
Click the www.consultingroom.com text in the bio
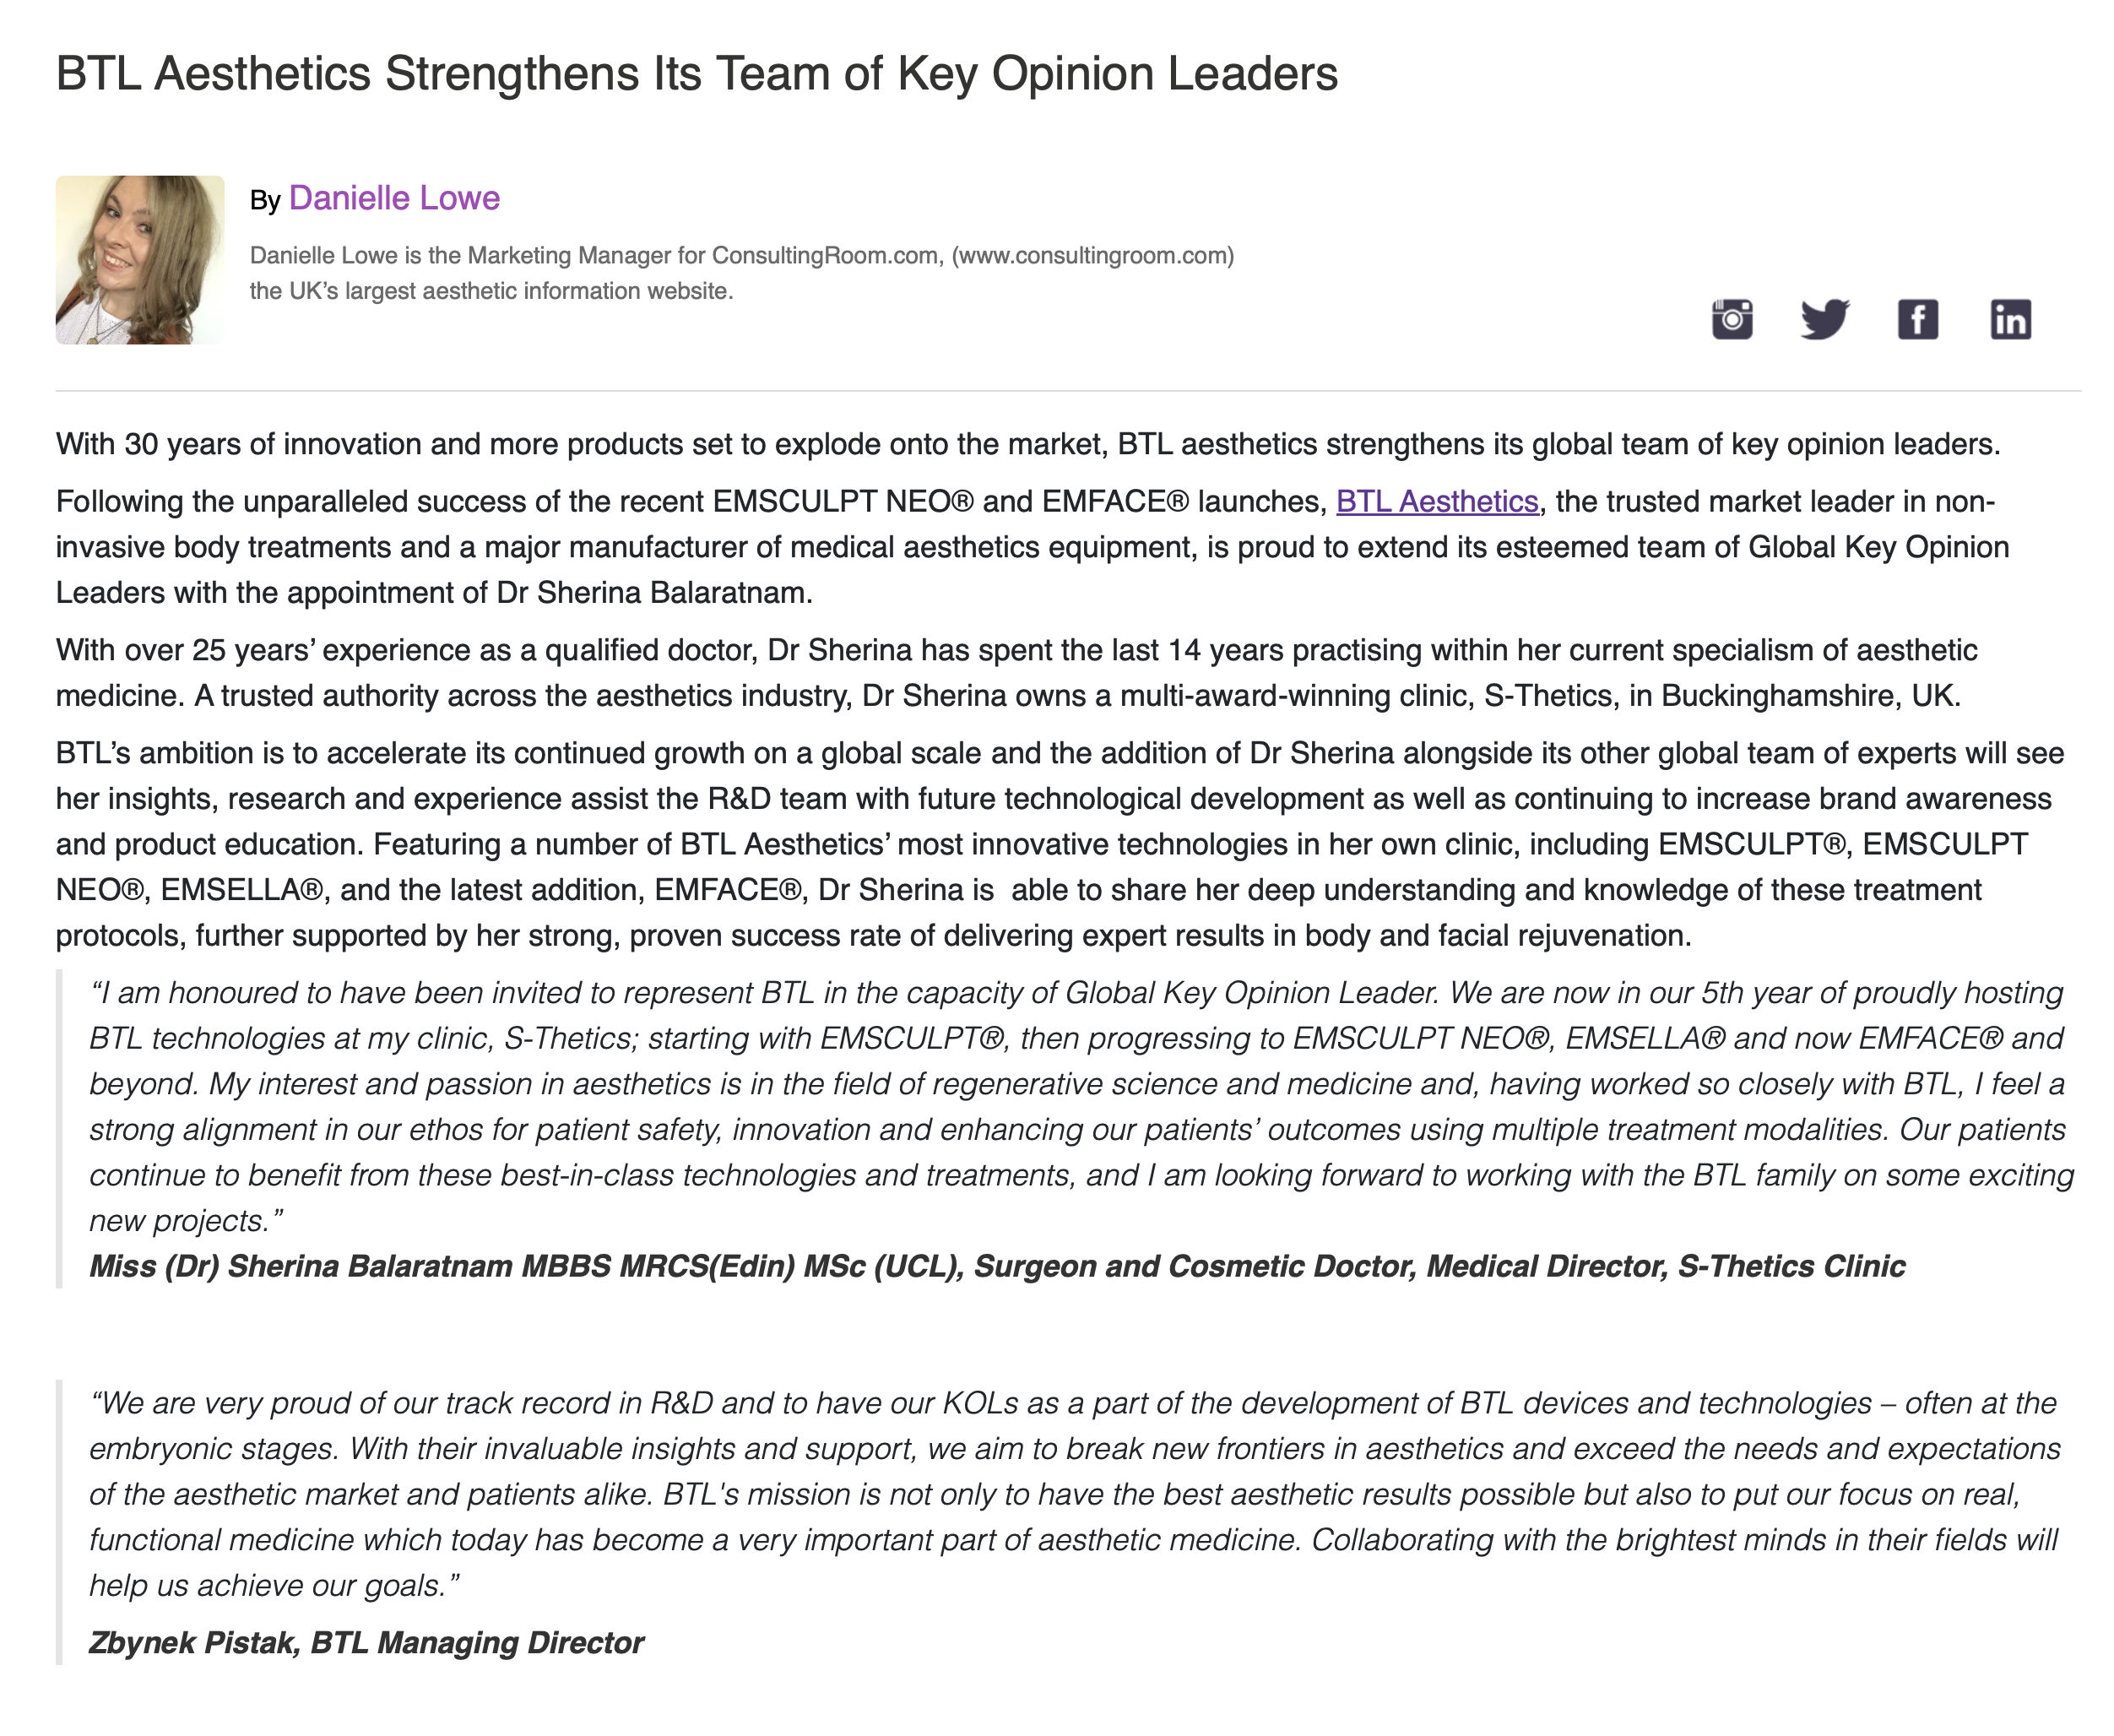(1093, 256)
